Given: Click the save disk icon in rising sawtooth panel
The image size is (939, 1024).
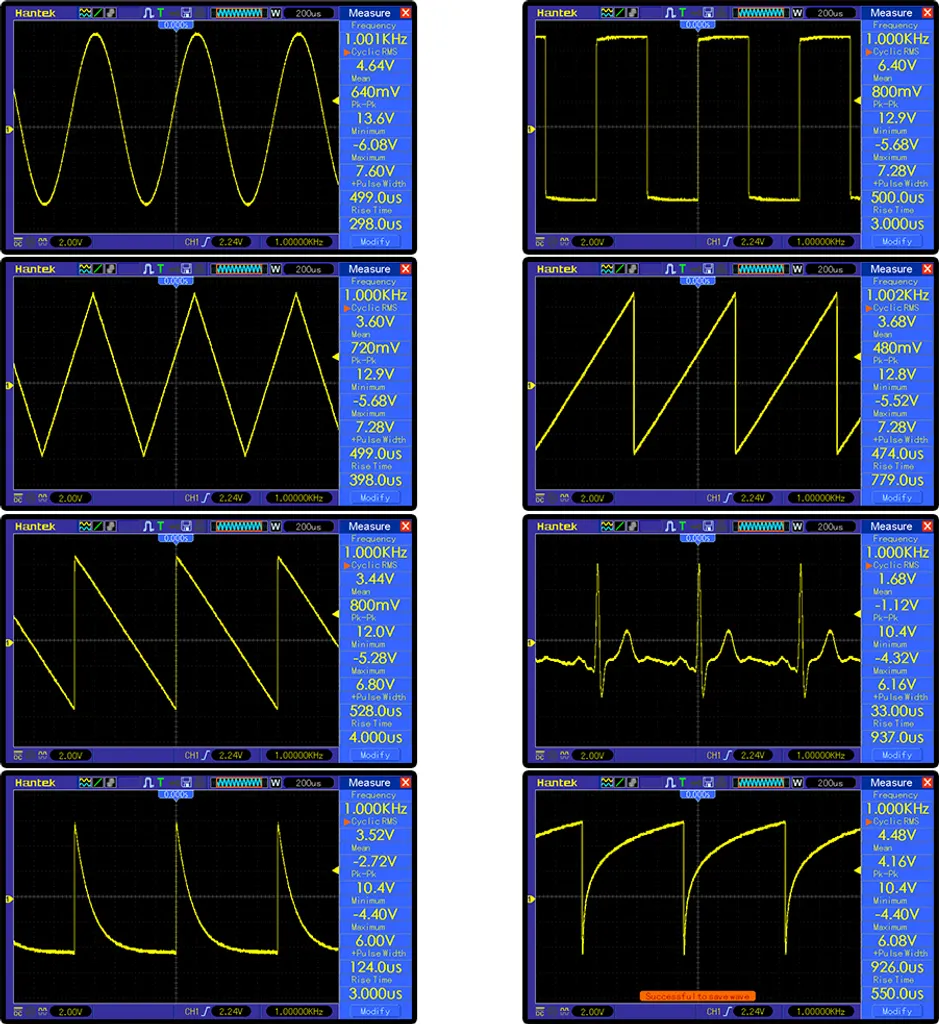Looking at the screenshot, I should click(x=708, y=269).
